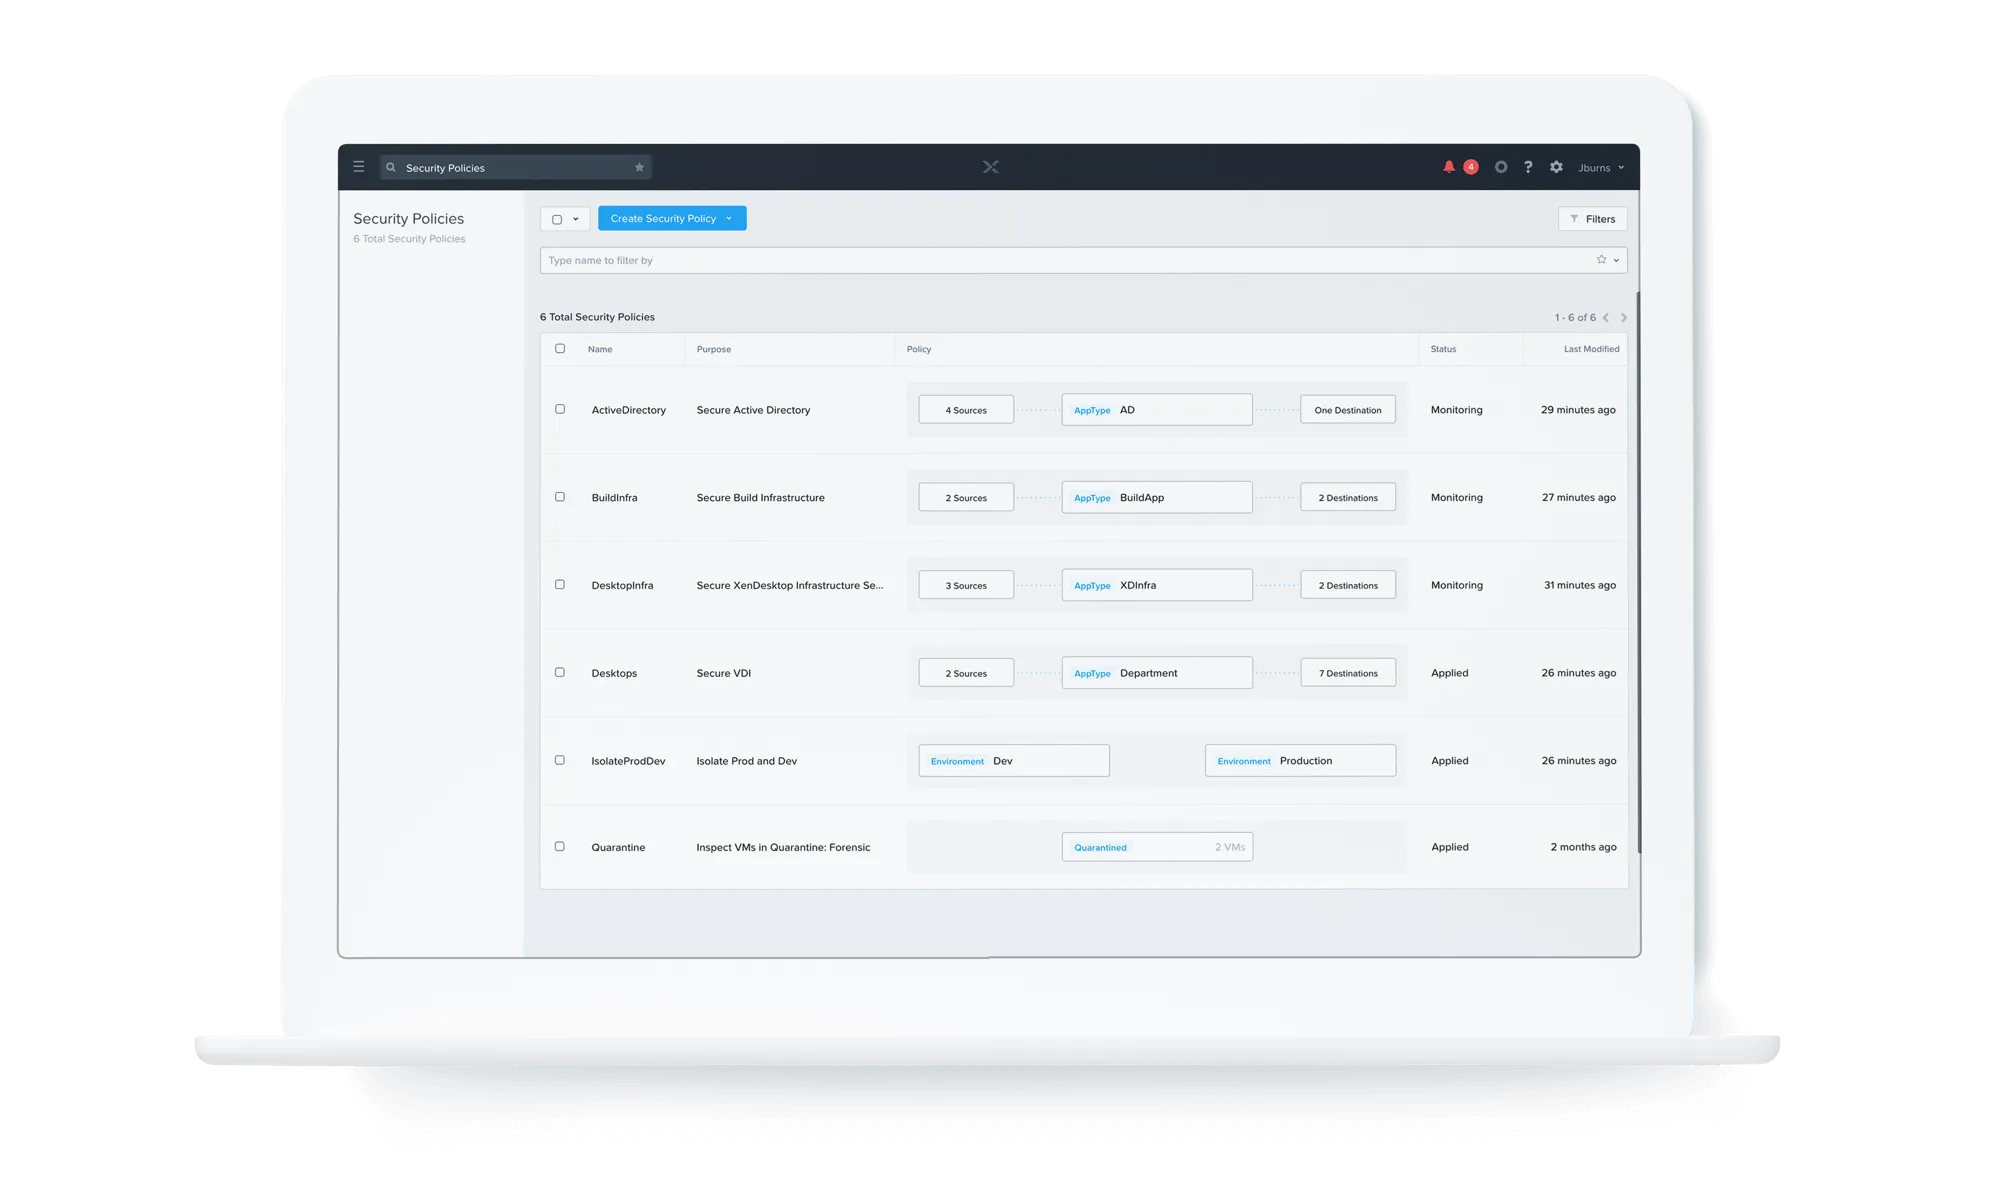Open the hamburger navigation menu
The image size is (2000, 1200).
click(x=359, y=167)
